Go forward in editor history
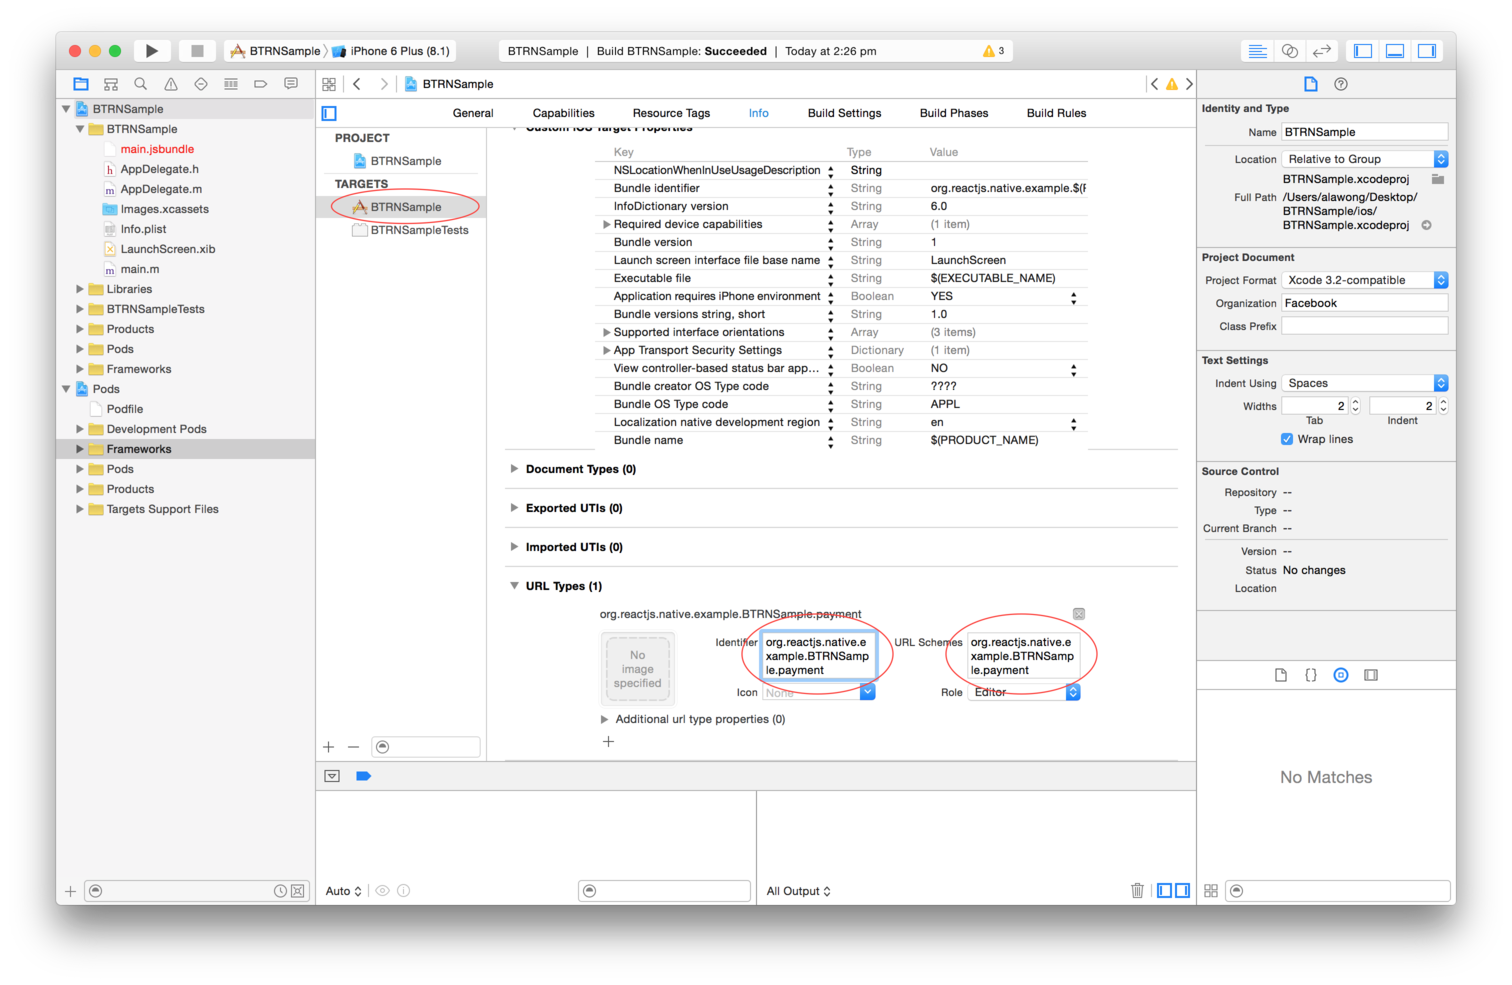The height and width of the screenshot is (985, 1512). point(383,84)
